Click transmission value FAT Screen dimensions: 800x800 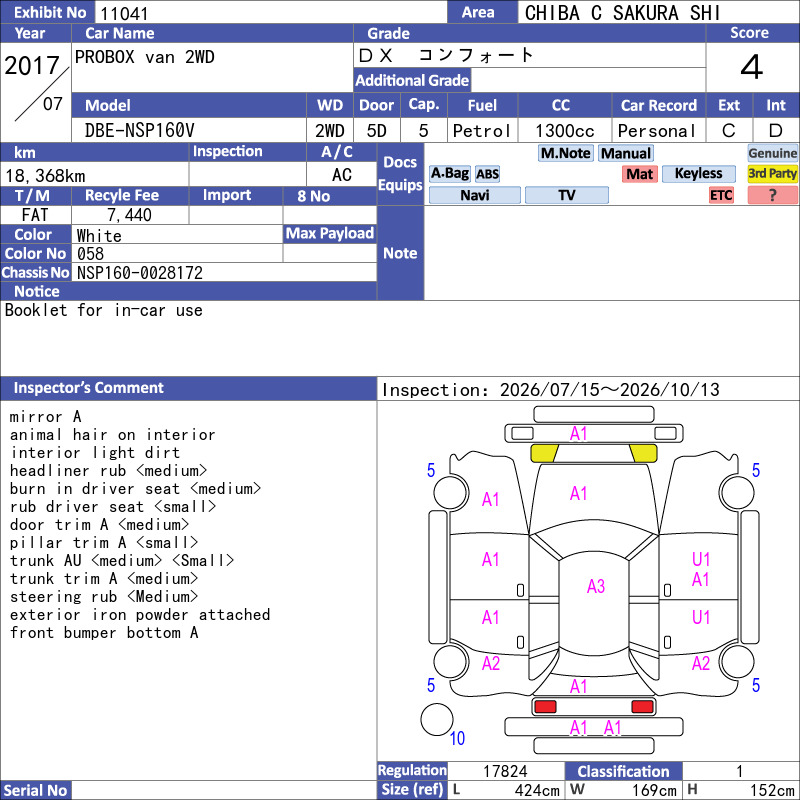click(x=35, y=215)
